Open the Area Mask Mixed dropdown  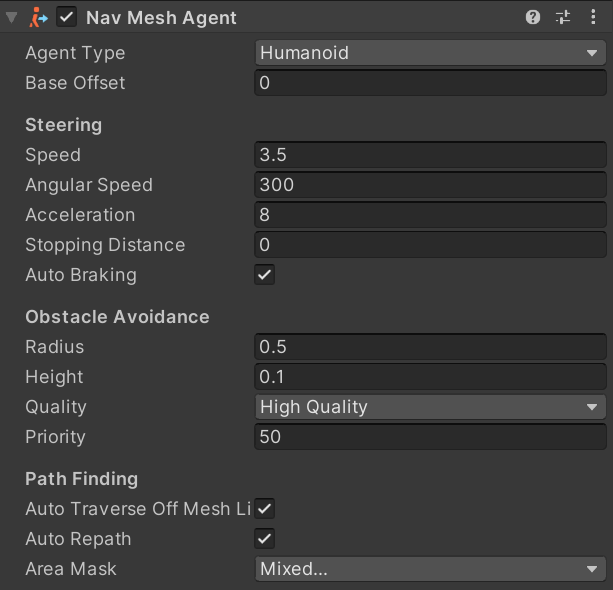(x=430, y=569)
